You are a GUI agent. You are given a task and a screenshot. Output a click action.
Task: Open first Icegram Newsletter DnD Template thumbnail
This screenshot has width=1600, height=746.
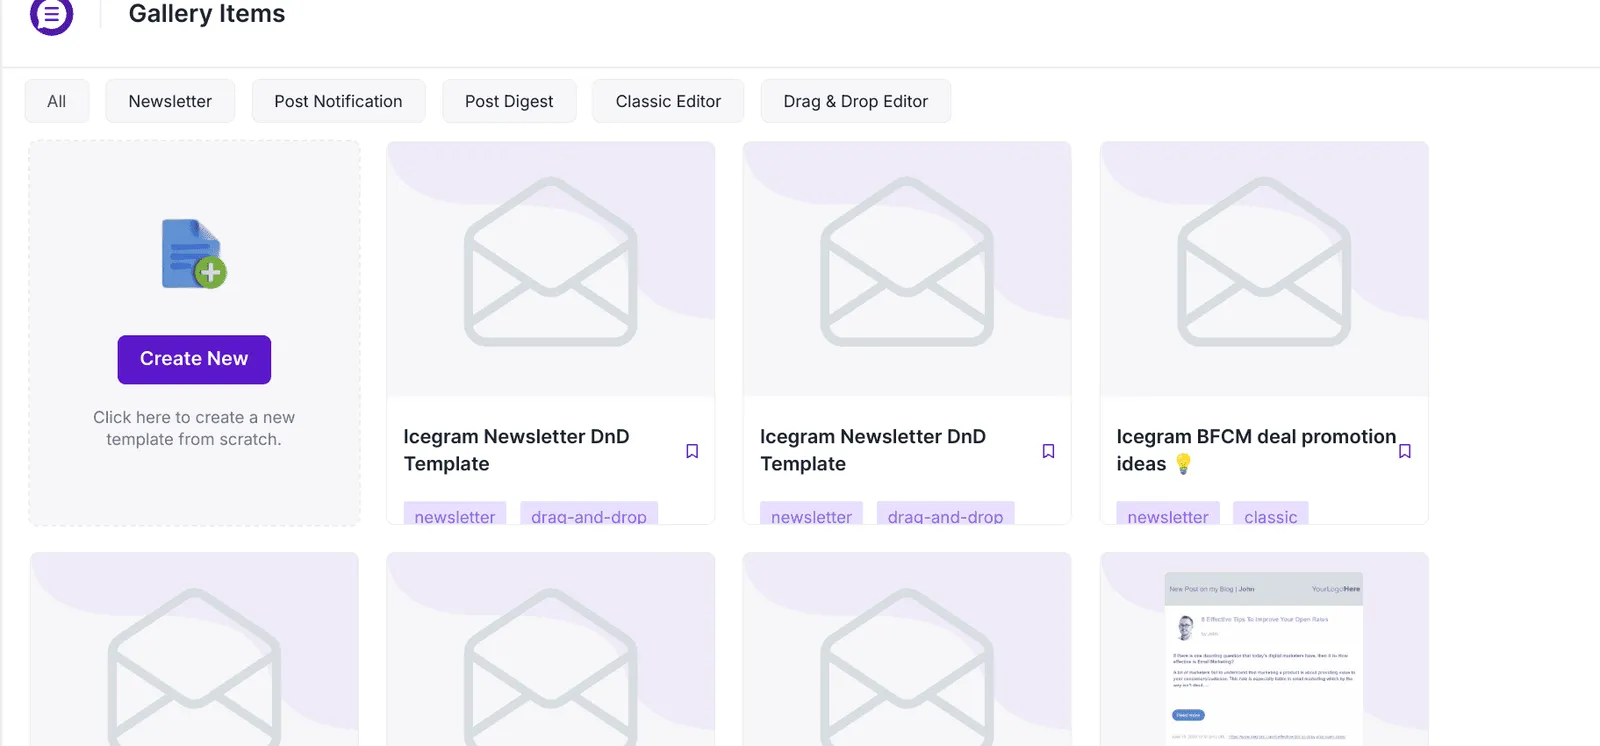(551, 269)
